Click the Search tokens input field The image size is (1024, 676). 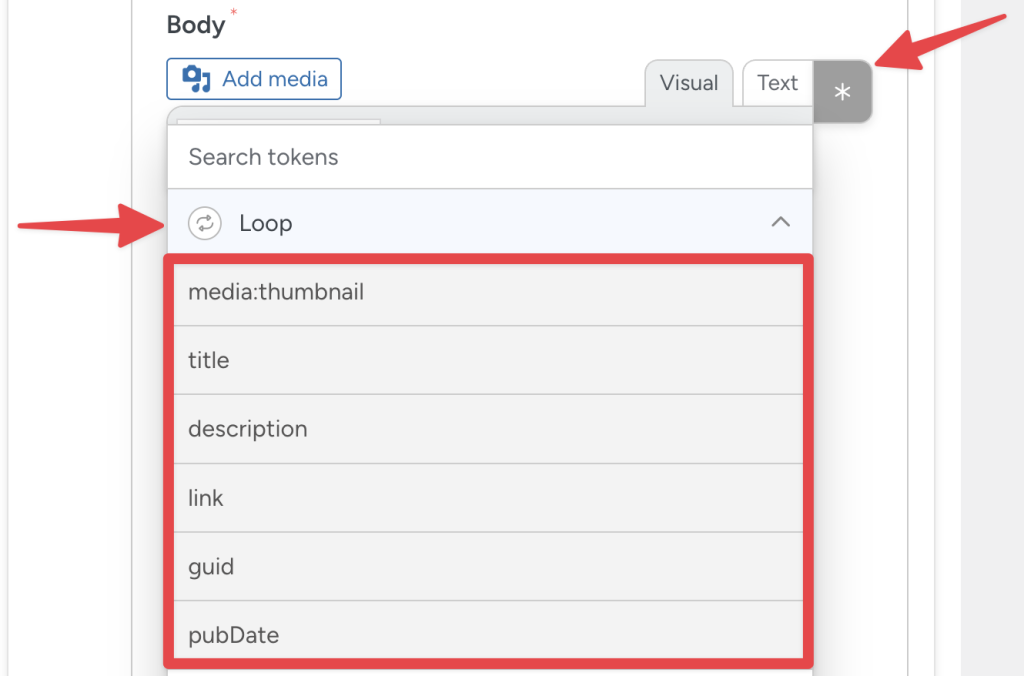pos(490,156)
